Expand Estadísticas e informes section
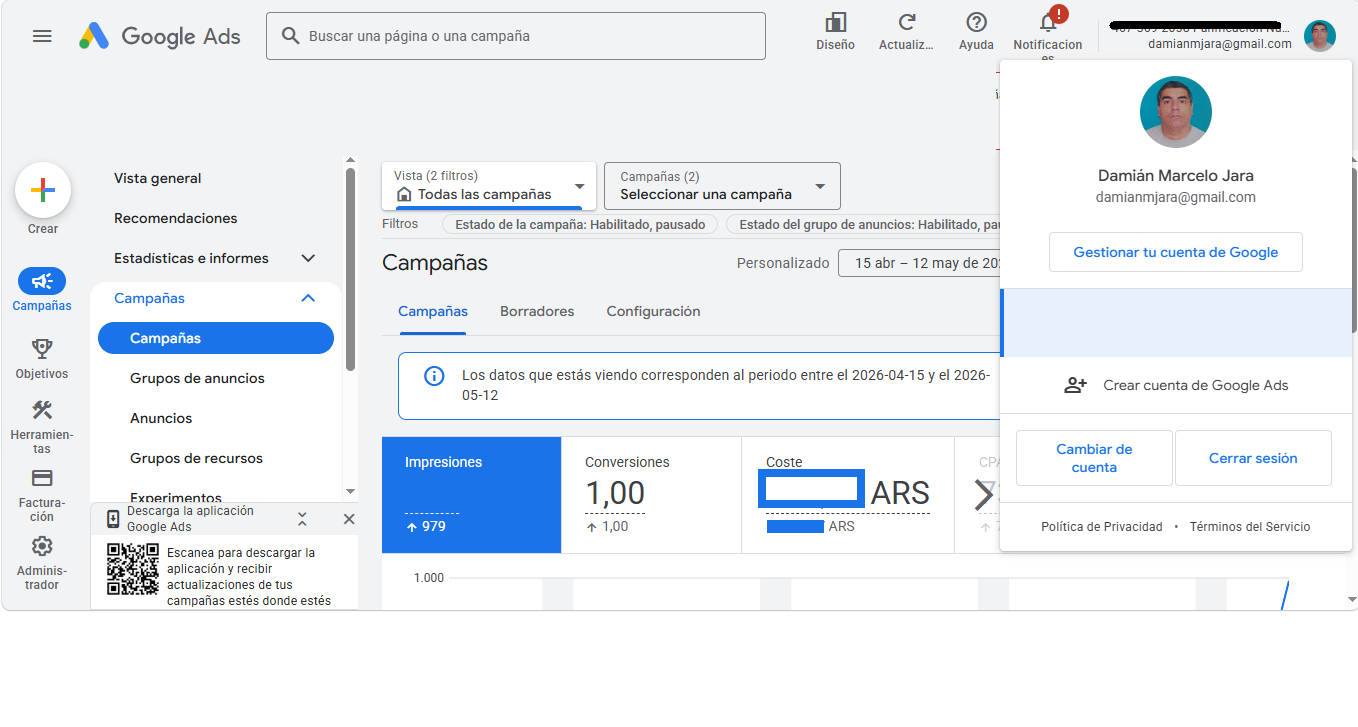 point(308,258)
